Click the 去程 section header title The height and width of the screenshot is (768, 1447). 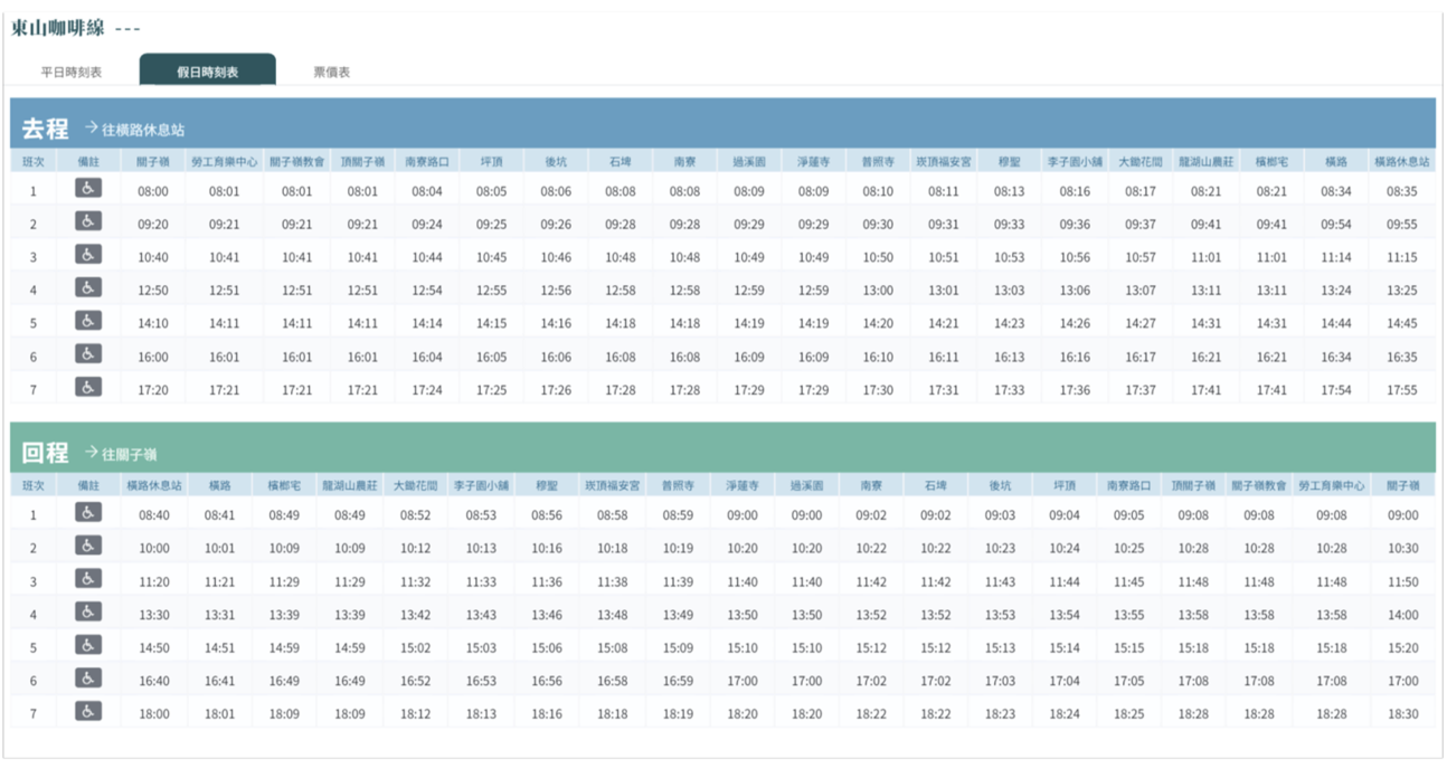[45, 129]
